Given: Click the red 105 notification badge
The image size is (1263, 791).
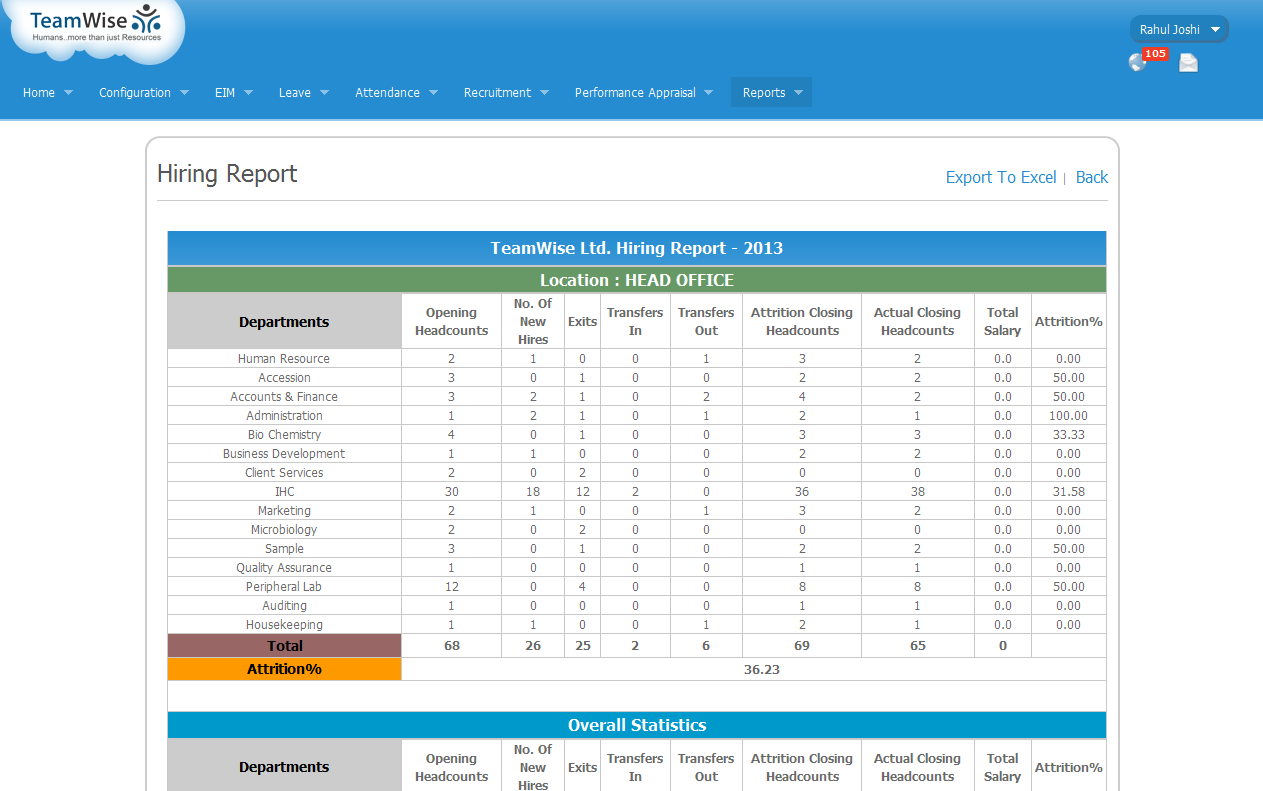Looking at the screenshot, I should point(1155,54).
